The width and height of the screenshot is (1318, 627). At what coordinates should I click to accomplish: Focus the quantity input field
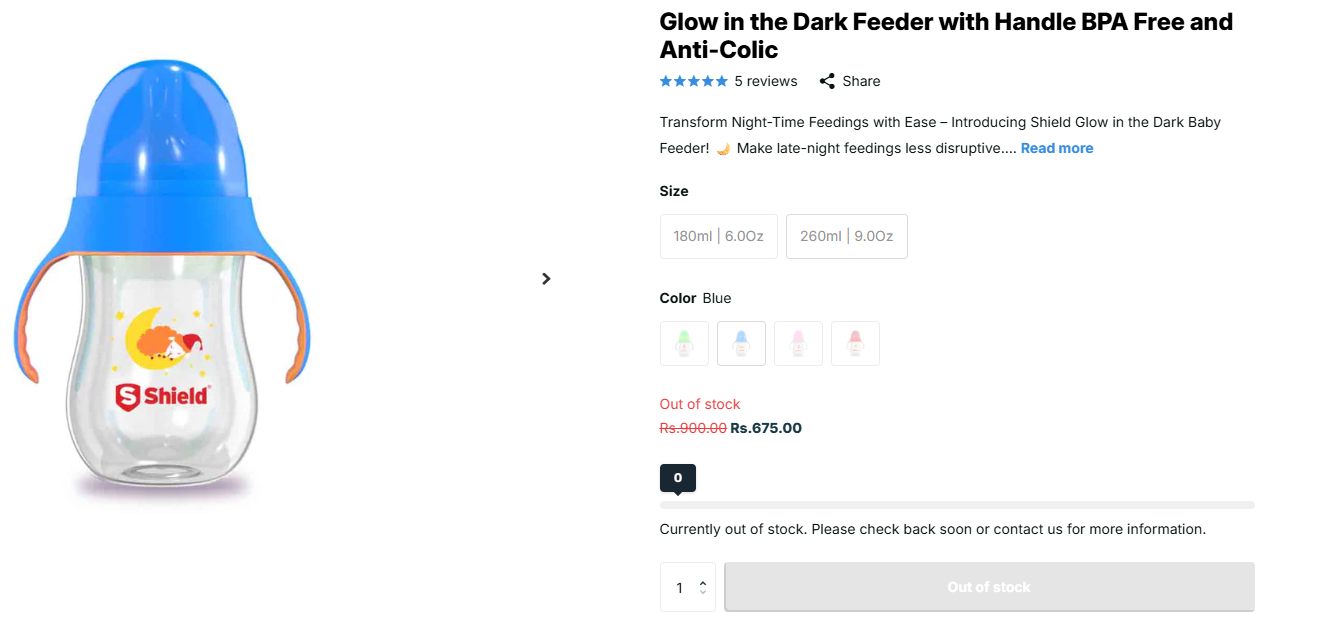point(680,588)
